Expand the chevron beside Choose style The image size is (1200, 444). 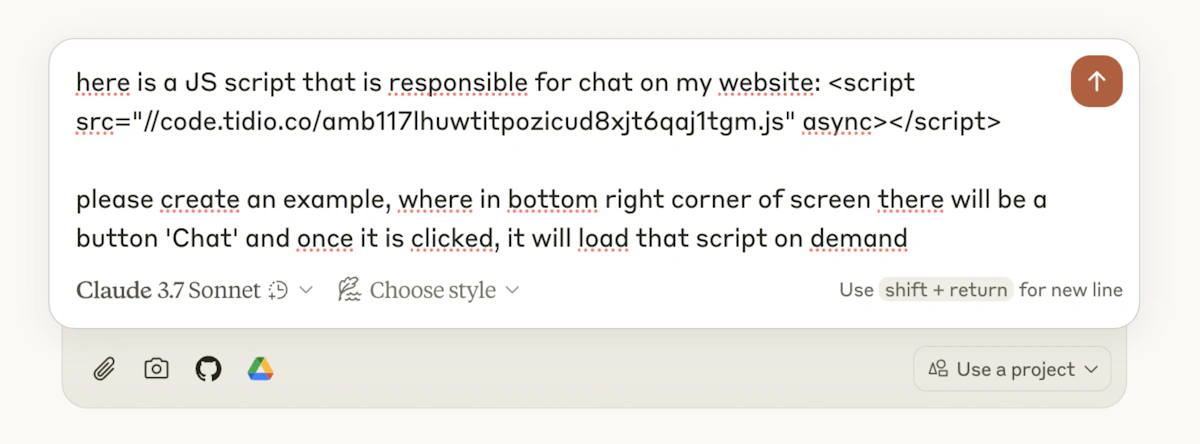point(512,290)
